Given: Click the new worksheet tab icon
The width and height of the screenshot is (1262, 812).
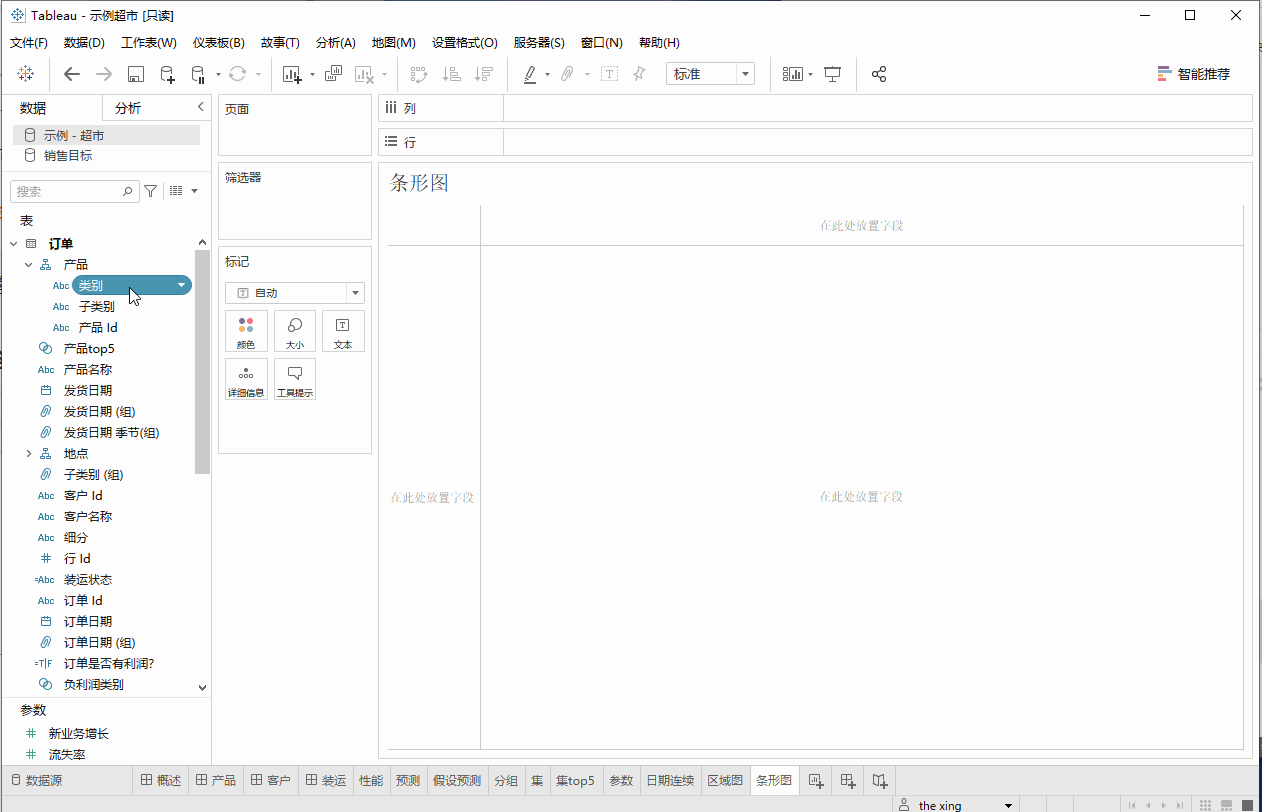Looking at the screenshot, I should click(x=816, y=780).
